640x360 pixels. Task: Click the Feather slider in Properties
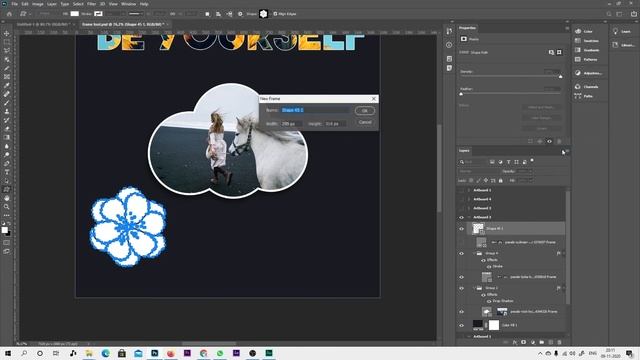click(511, 94)
